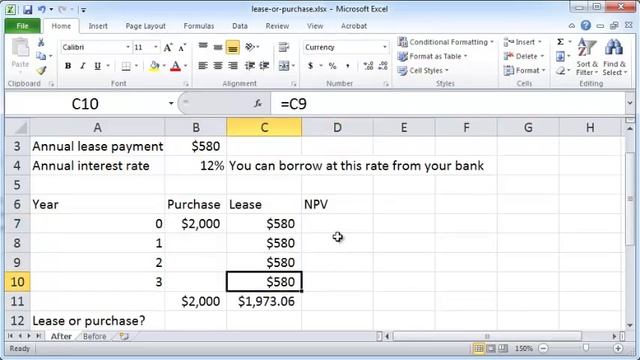Image resolution: width=640 pixels, height=360 pixels.
Task: Open the Calibri font name dropdown
Action: (x=128, y=47)
